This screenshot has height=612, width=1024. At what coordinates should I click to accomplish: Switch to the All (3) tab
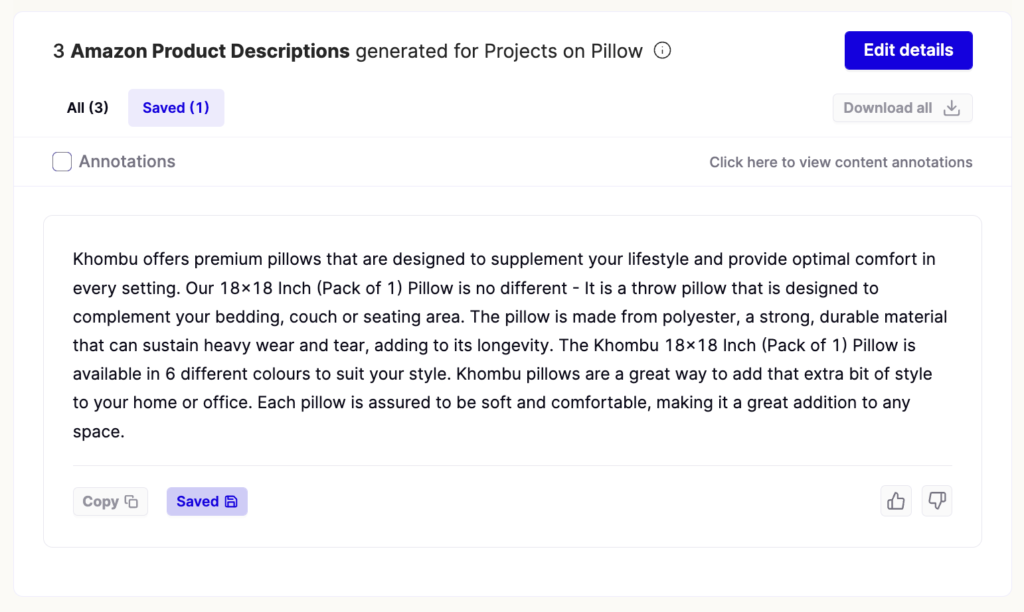coord(88,108)
